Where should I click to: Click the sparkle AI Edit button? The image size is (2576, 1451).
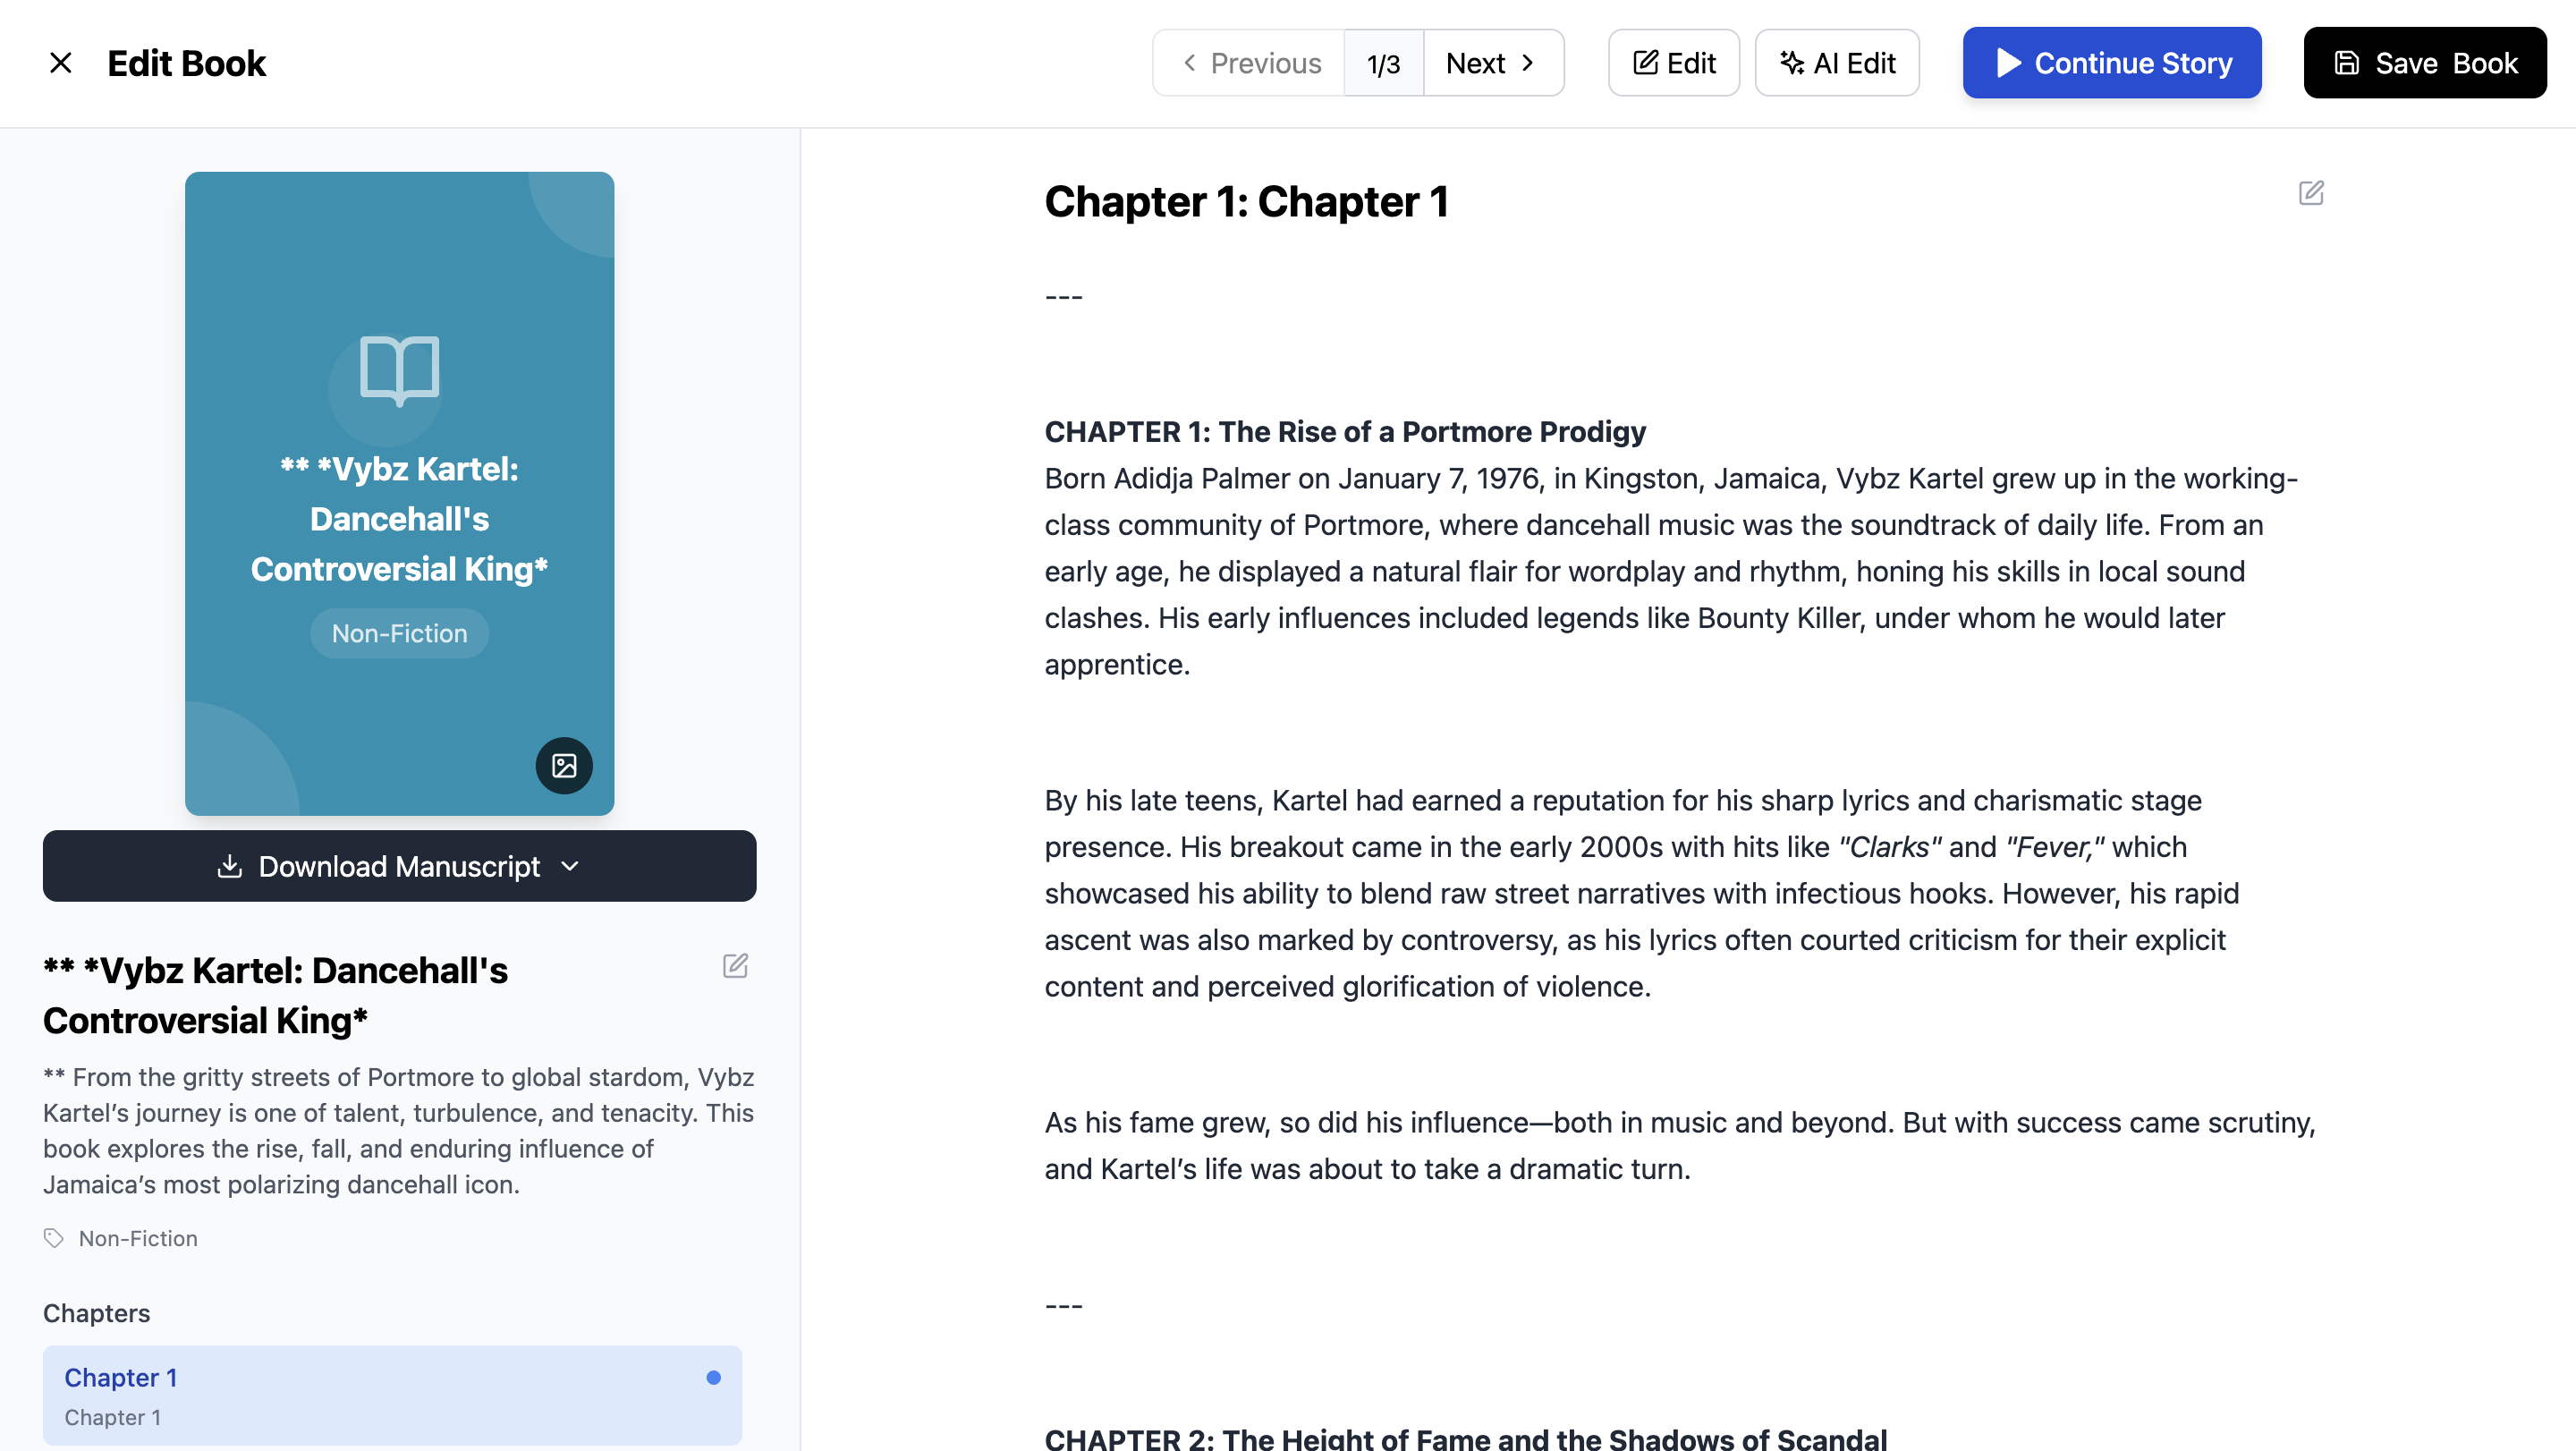1837,63
